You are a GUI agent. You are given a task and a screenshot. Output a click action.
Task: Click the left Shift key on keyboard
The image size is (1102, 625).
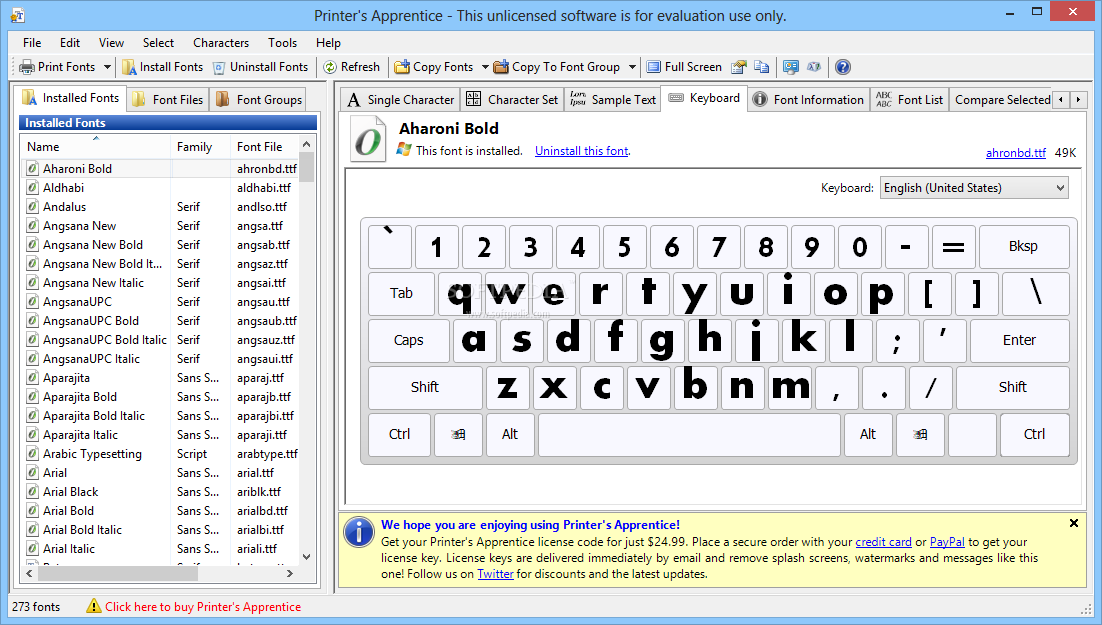click(425, 387)
